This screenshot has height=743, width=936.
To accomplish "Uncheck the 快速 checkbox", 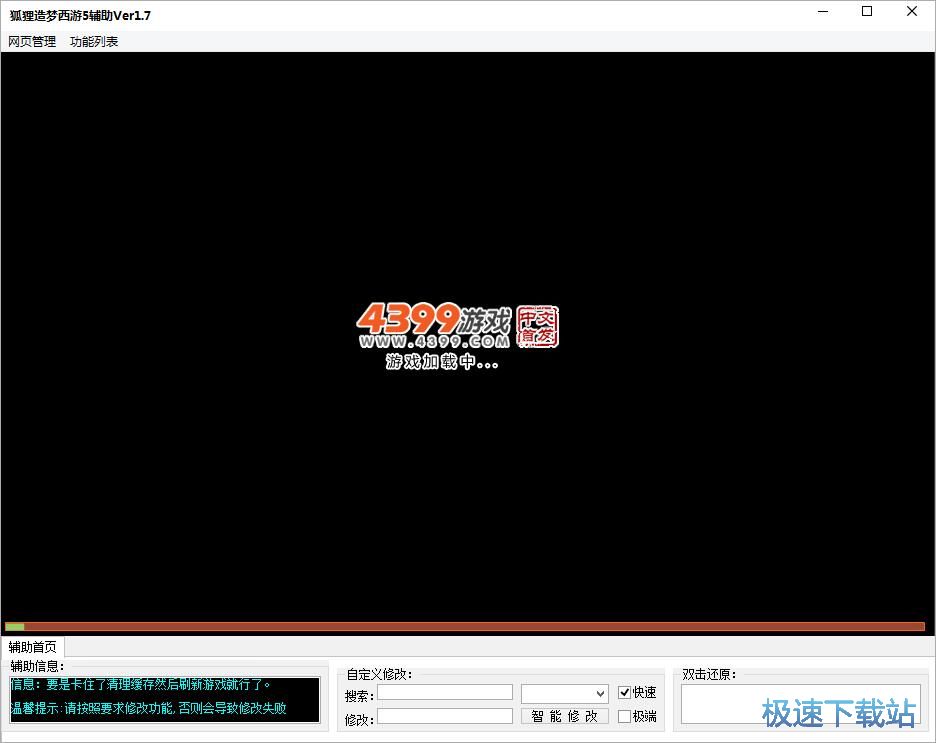I will pos(625,692).
